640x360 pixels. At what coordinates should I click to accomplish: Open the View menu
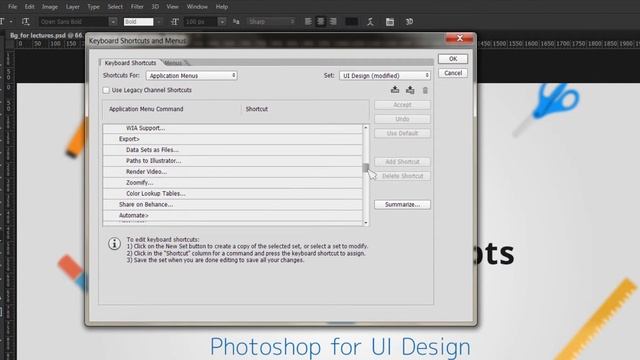click(x=172, y=7)
